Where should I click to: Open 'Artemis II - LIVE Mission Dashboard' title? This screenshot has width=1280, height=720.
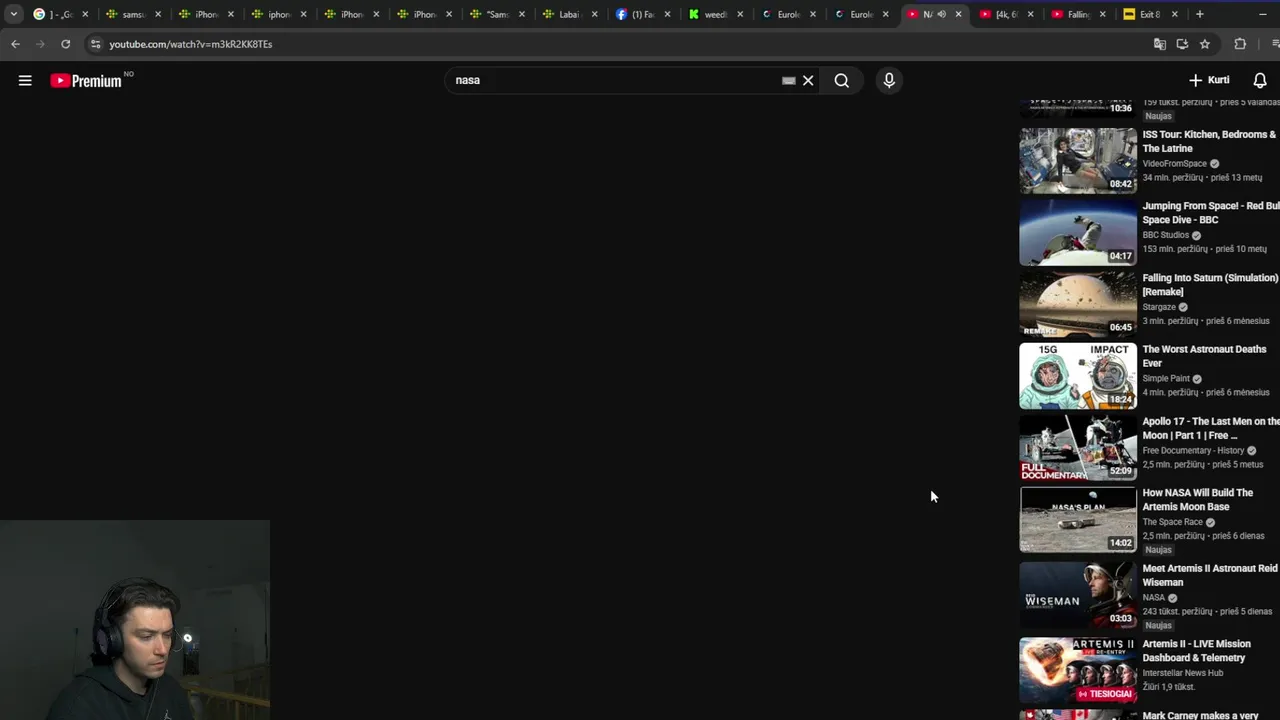(x=1196, y=651)
